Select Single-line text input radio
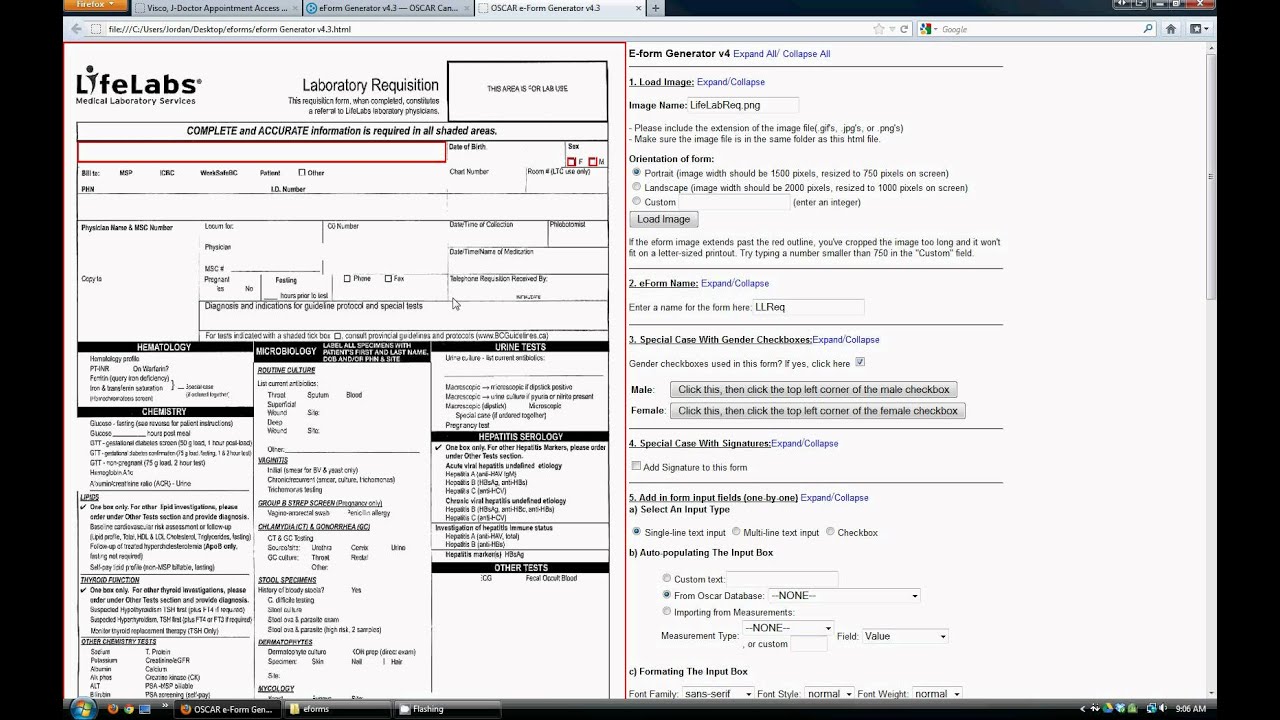The height and width of the screenshot is (720, 1280). coord(636,532)
